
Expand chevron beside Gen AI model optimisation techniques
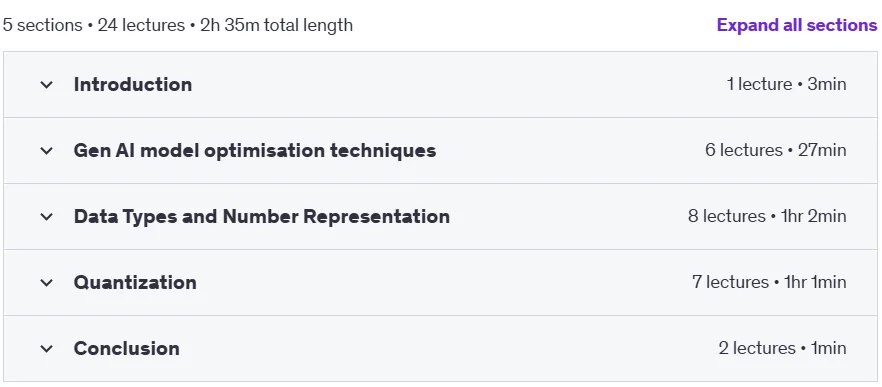click(x=47, y=151)
